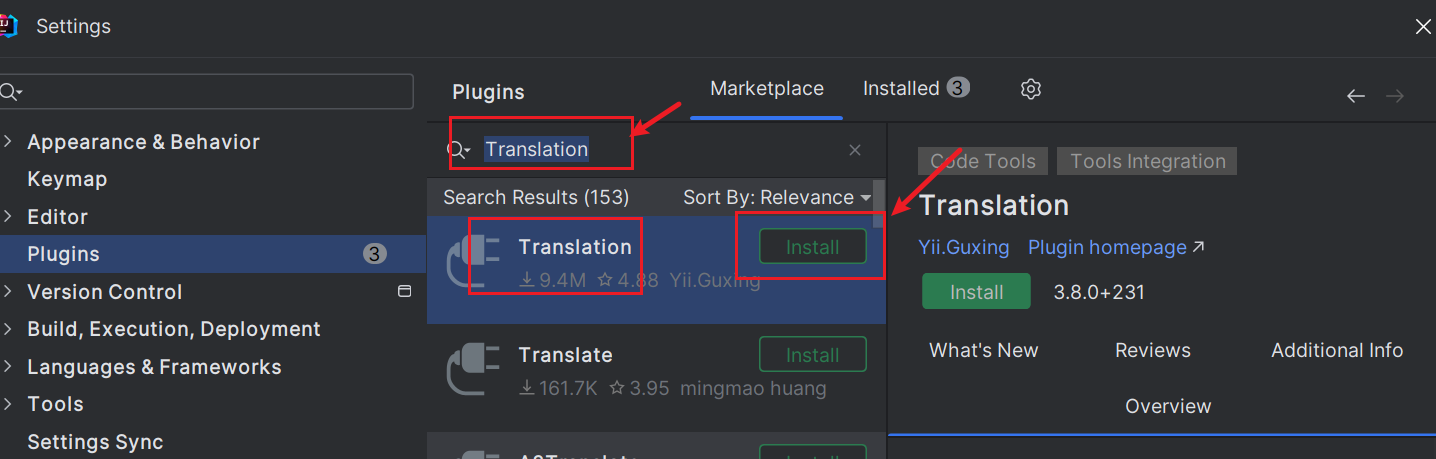Click the plugin results scrollbar thumb
Image resolution: width=1436 pixels, height=459 pixels.
click(879, 204)
